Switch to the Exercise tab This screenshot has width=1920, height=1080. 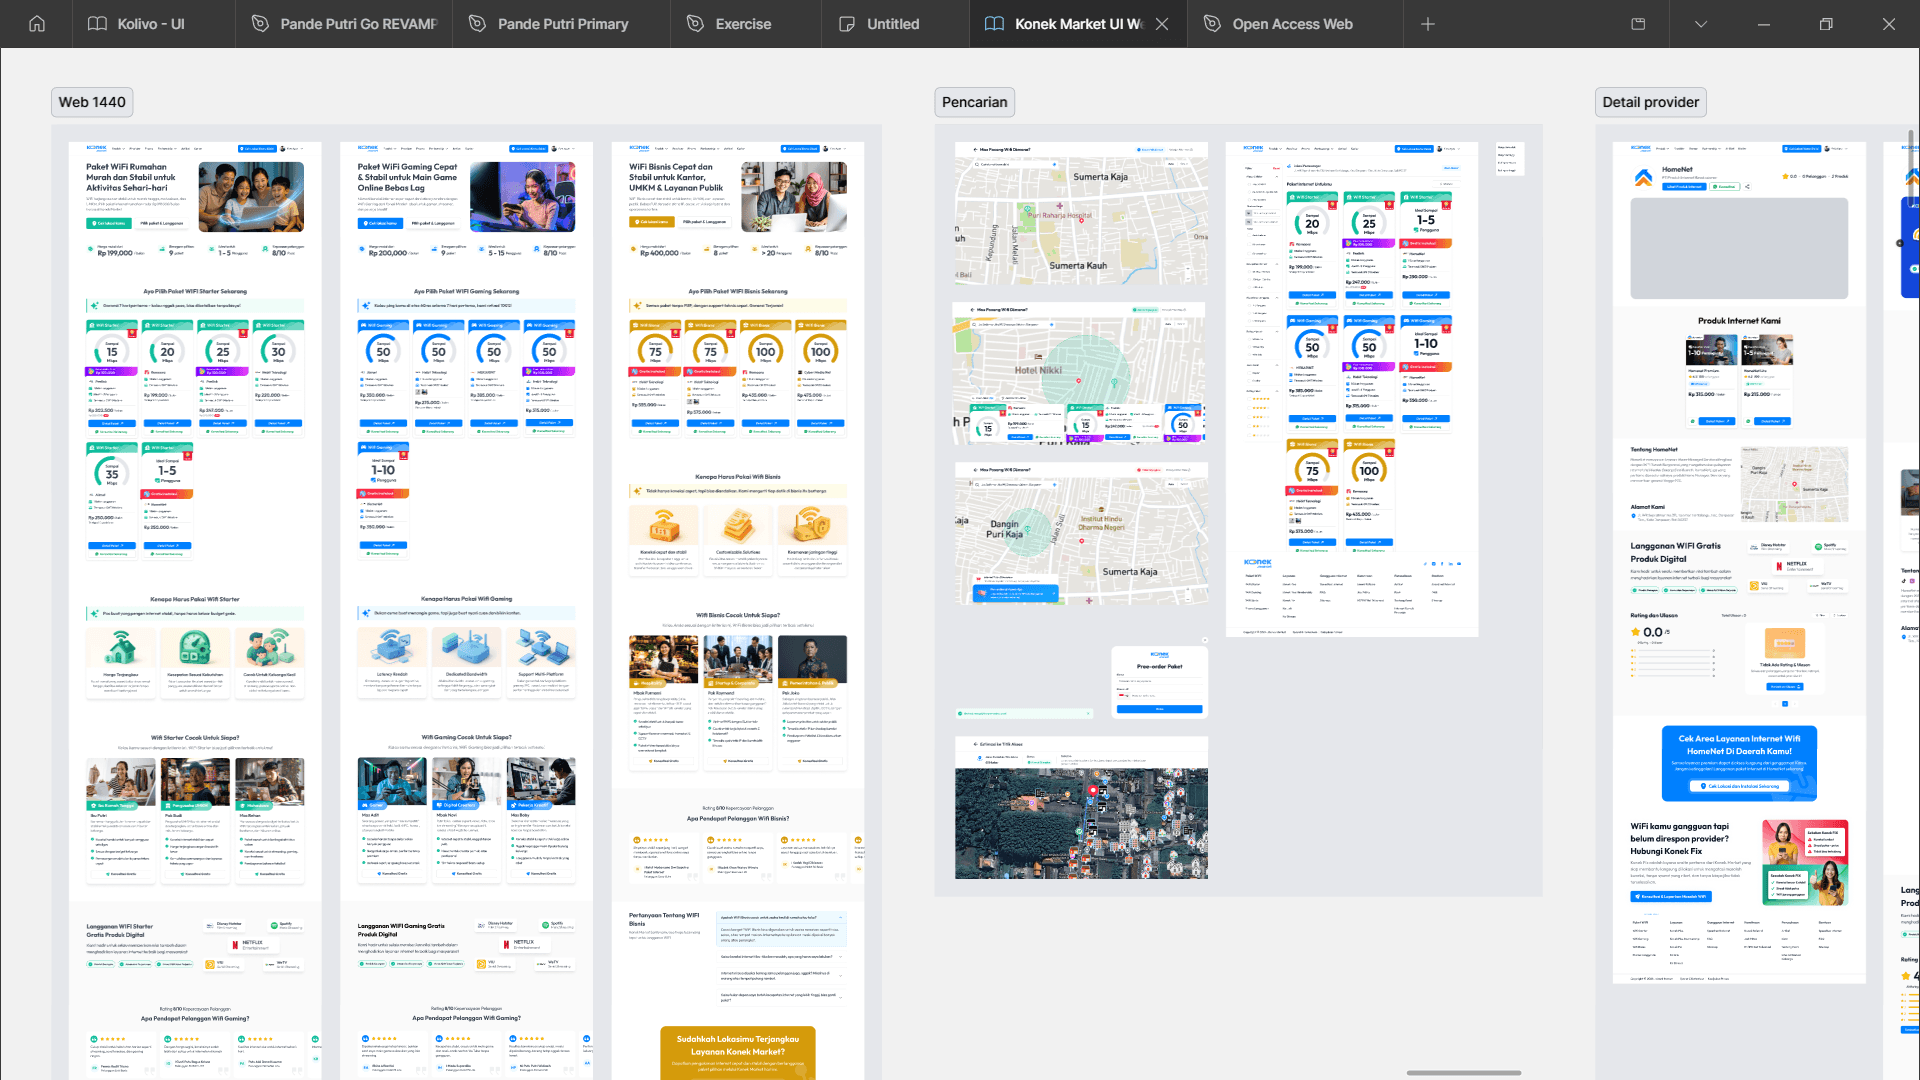tap(743, 24)
